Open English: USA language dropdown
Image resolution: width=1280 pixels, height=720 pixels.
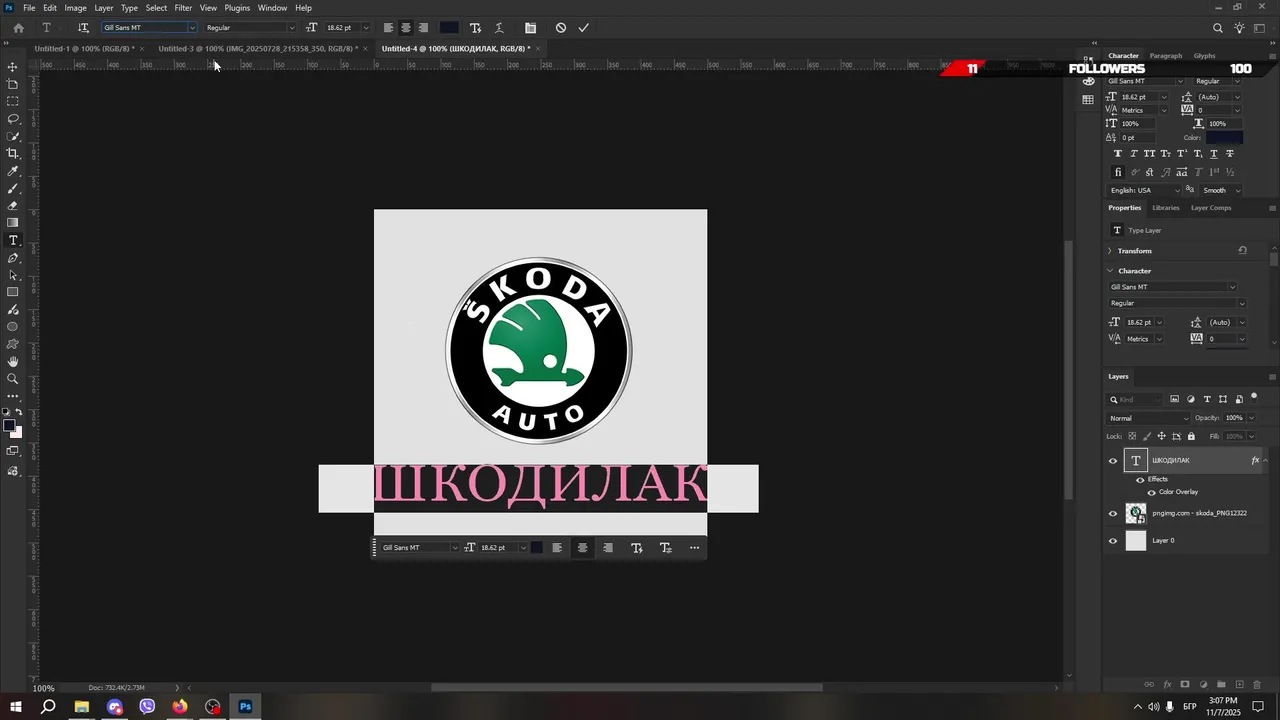click(1144, 190)
